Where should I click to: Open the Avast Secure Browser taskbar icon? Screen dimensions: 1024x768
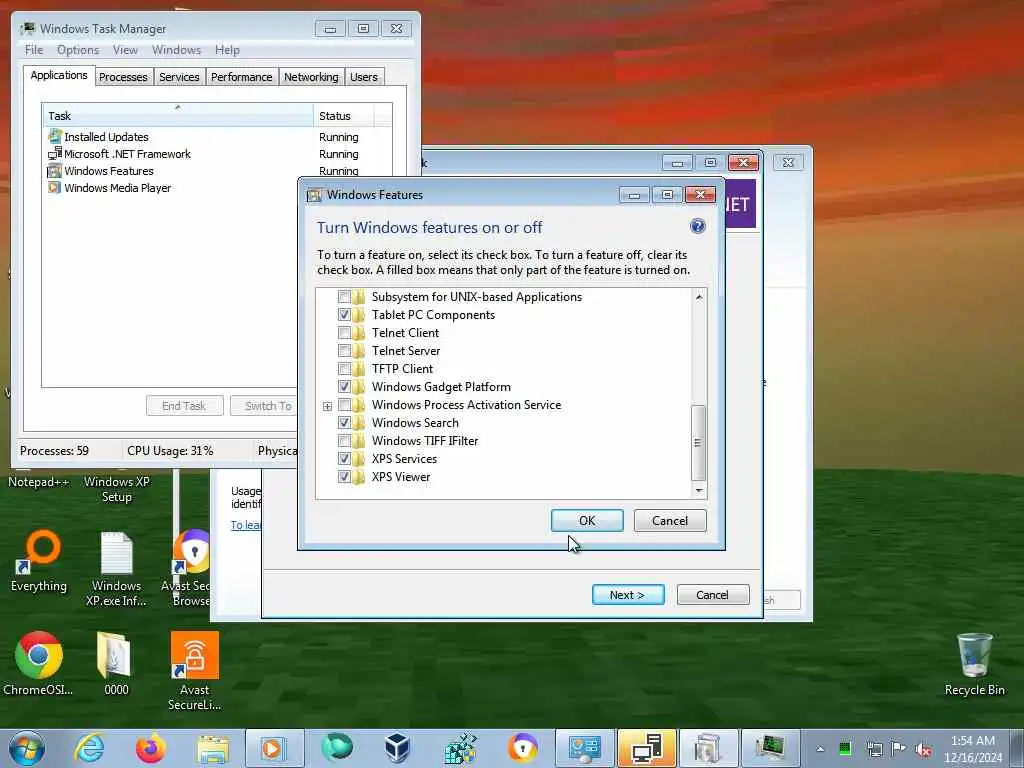[x=523, y=748]
